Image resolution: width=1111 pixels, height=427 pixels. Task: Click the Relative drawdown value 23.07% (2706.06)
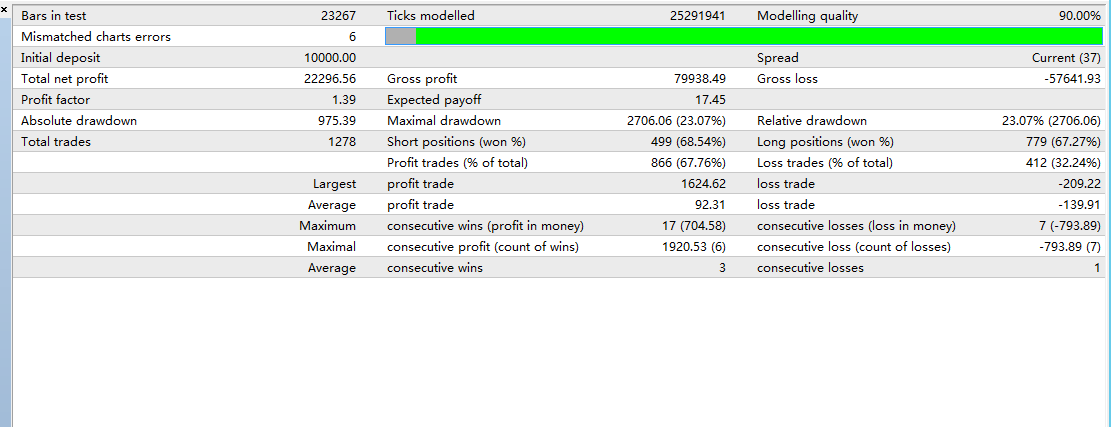tap(1051, 121)
